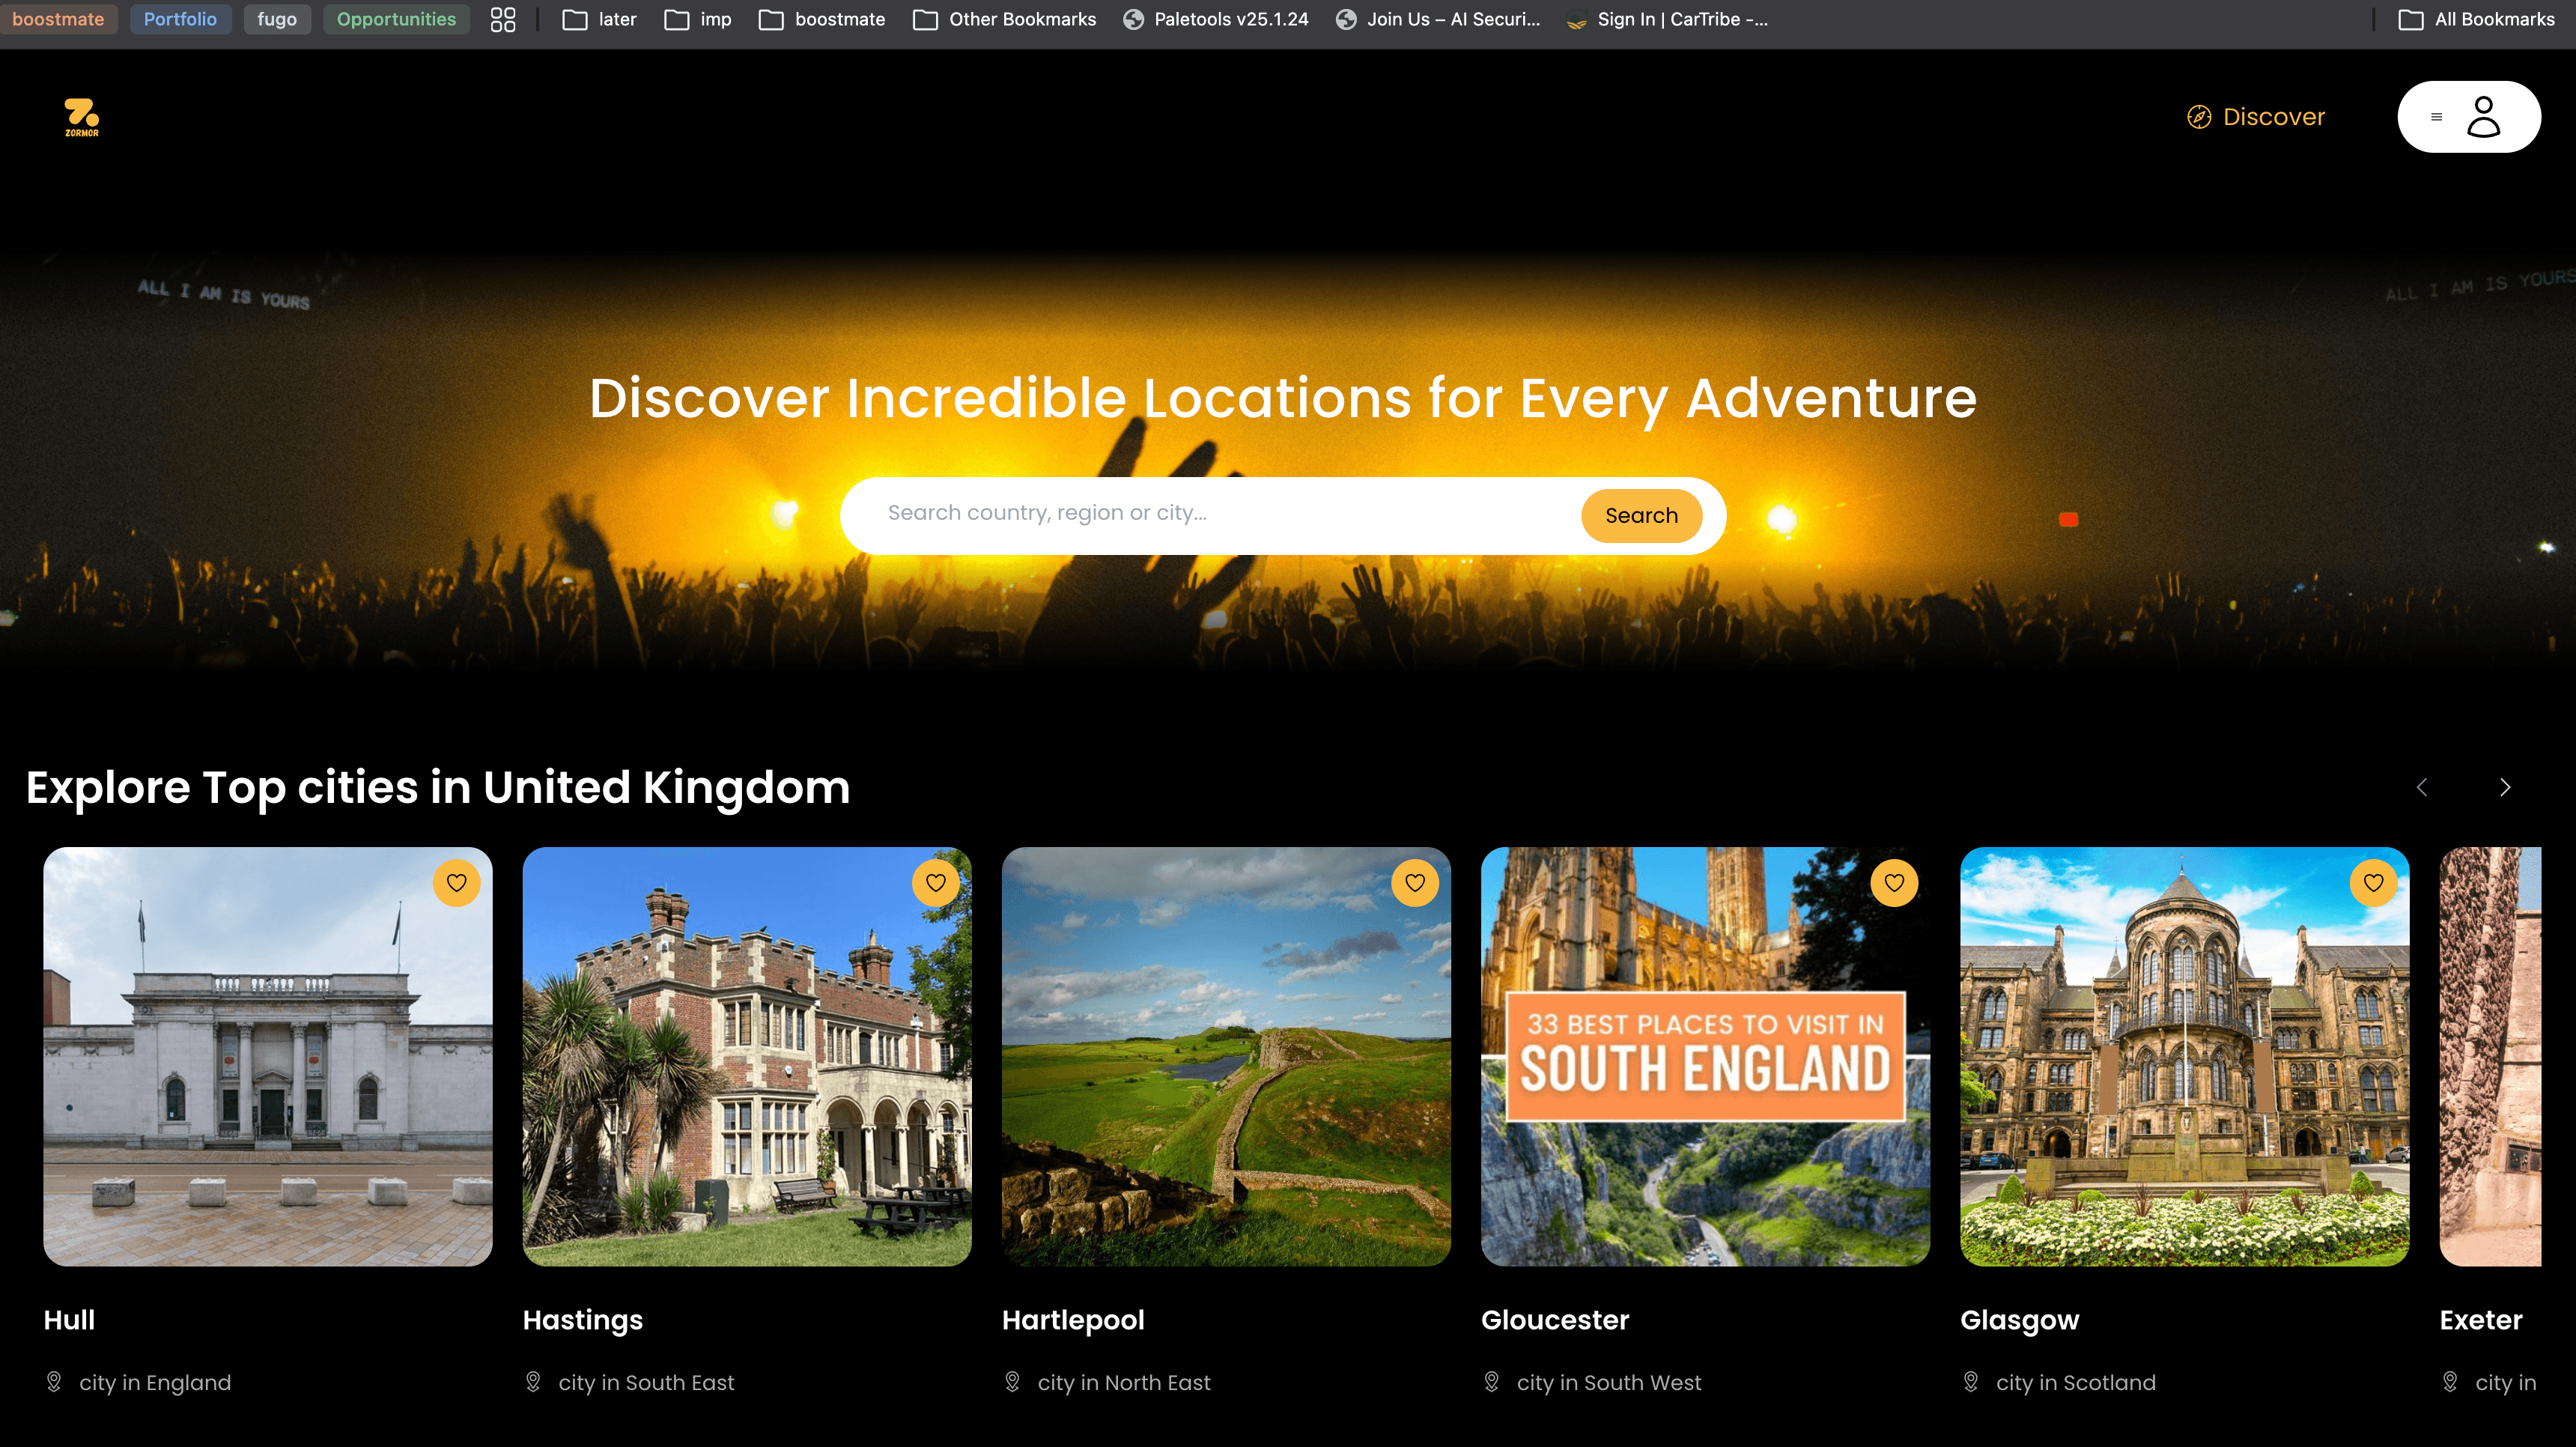Advance the cities carousel with the right chevron

click(2505, 787)
